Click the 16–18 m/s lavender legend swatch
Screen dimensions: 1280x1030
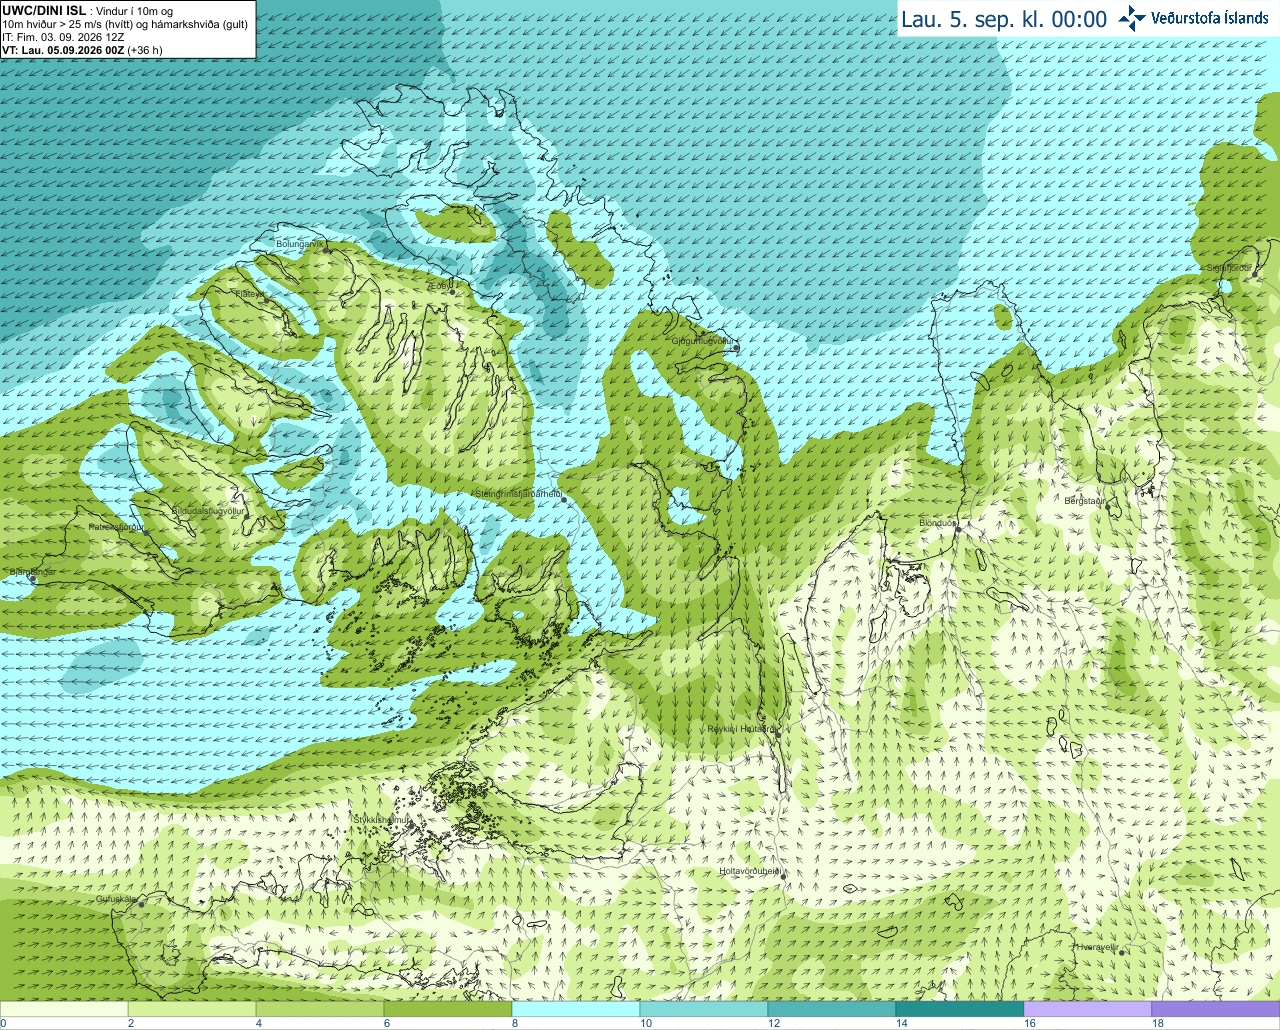[x=1088, y=1009]
